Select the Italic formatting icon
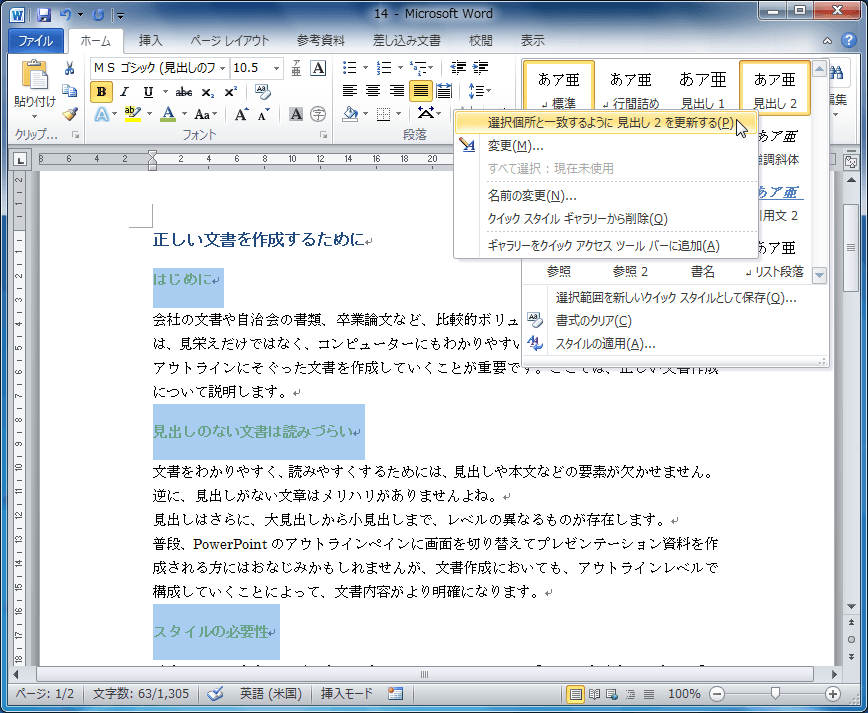Image resolution: width=868 pixels, height=713 pixels. (x=124, y=92)
